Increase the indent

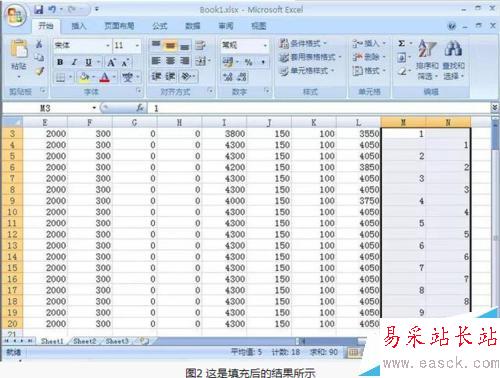[170, 76]
